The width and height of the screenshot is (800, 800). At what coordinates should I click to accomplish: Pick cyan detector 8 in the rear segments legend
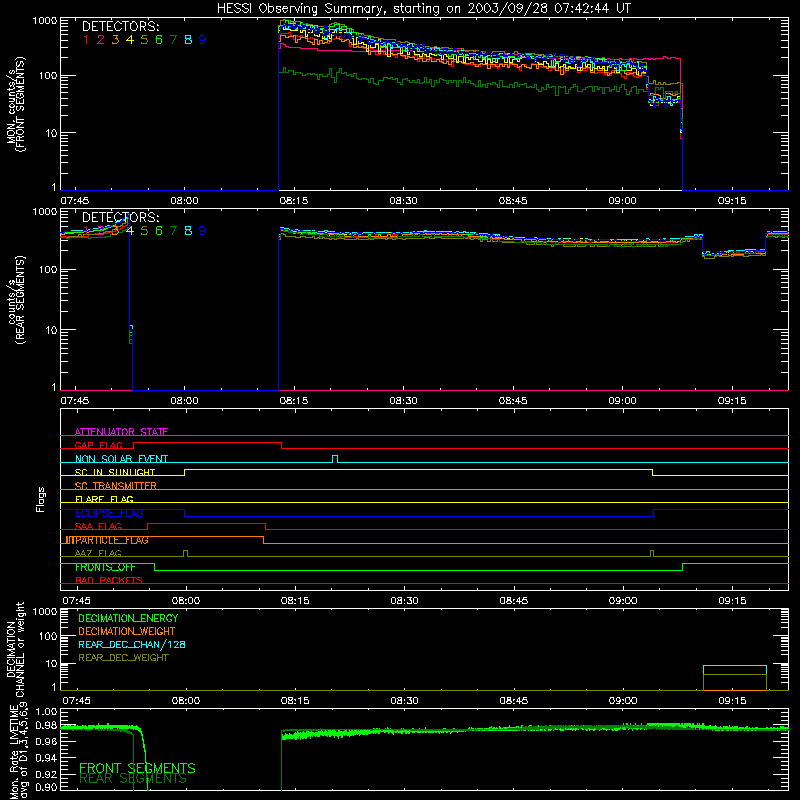click(x=188, y=231)
